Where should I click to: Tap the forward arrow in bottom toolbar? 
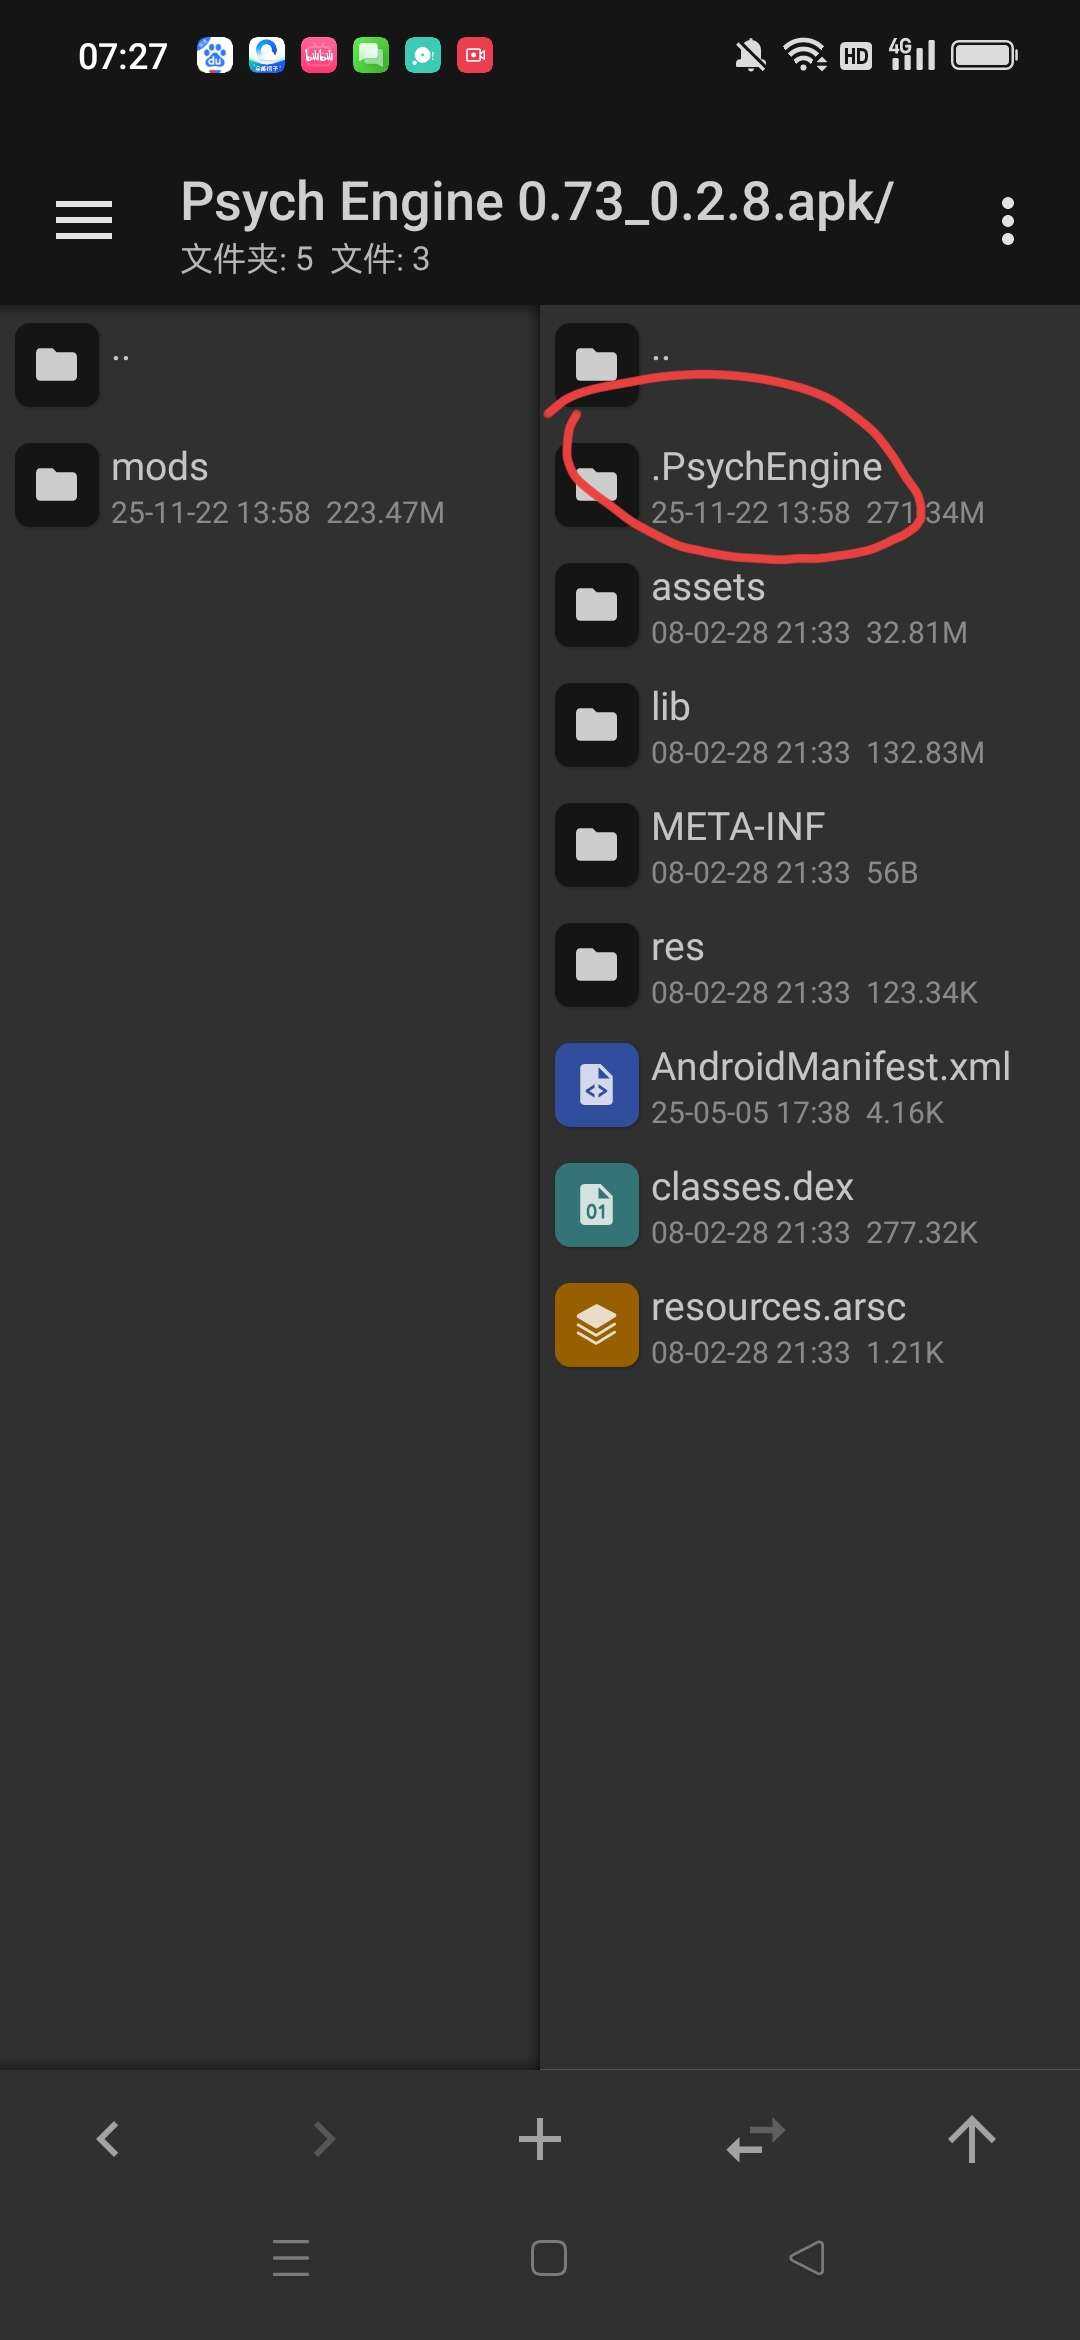[x=324, y=2139]
